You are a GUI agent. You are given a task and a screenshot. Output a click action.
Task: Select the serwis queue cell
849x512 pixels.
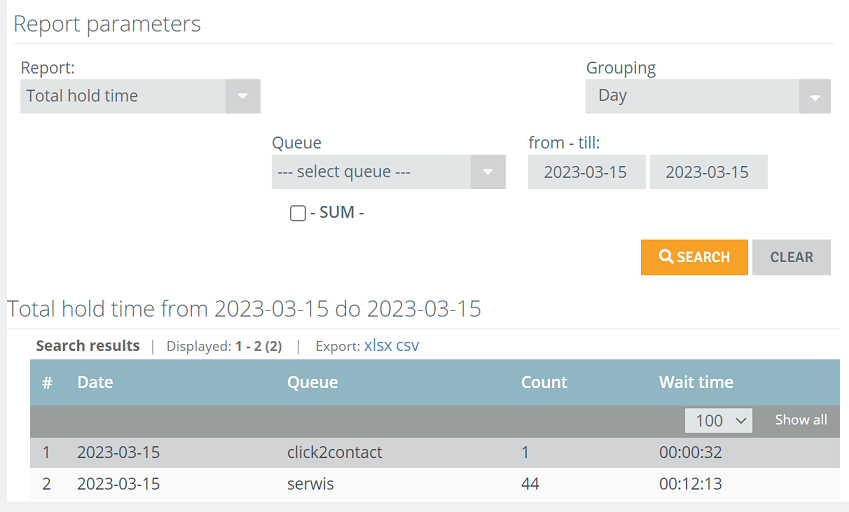310,483
